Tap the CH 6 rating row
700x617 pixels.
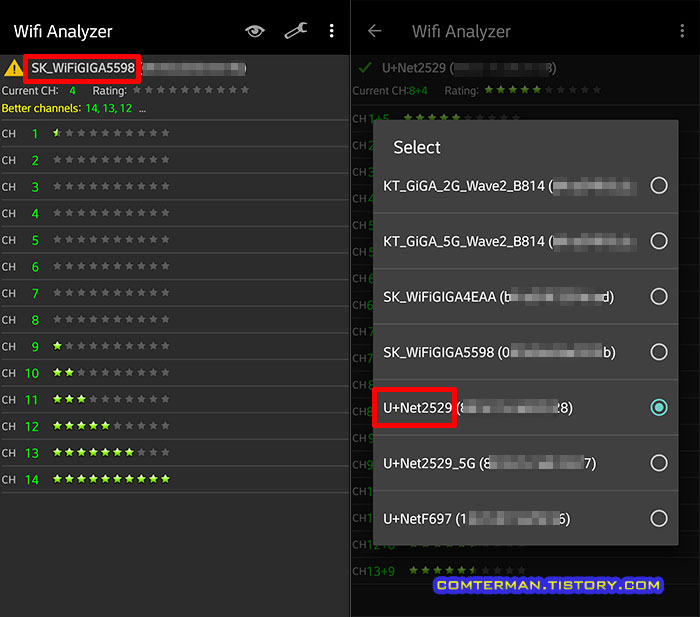174,267
